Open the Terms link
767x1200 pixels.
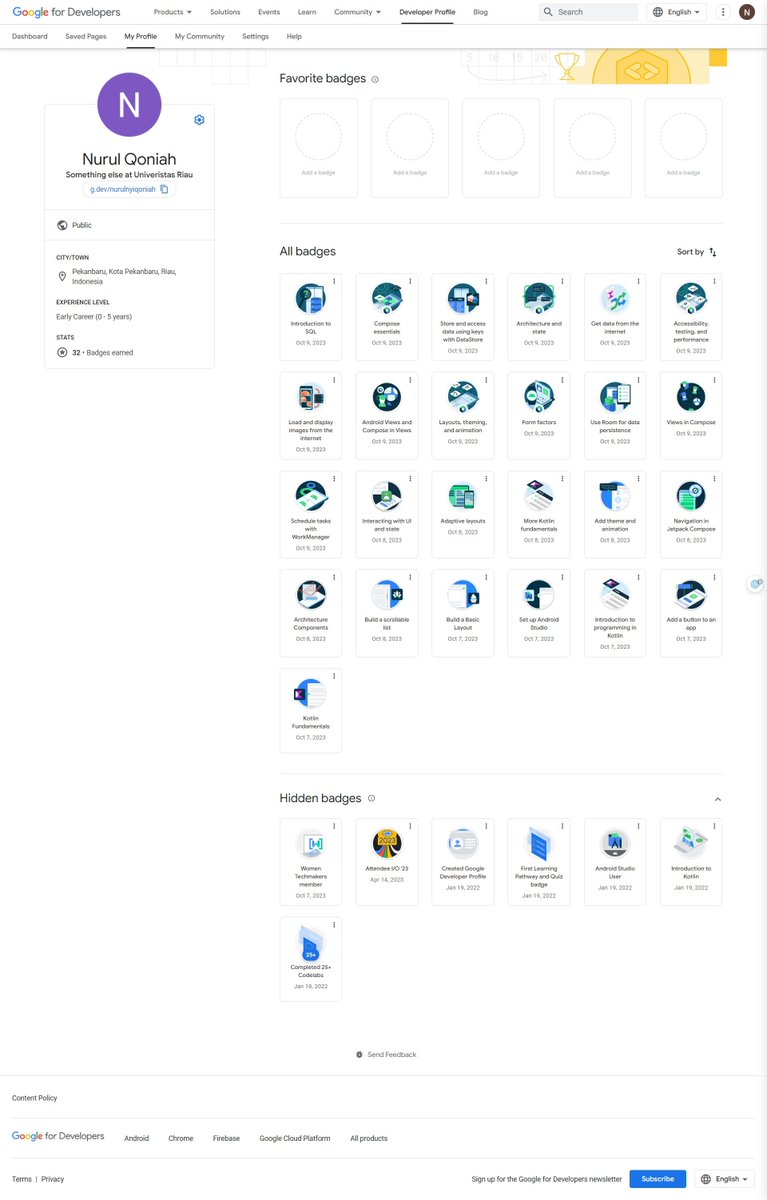[x=22, y=1179]
